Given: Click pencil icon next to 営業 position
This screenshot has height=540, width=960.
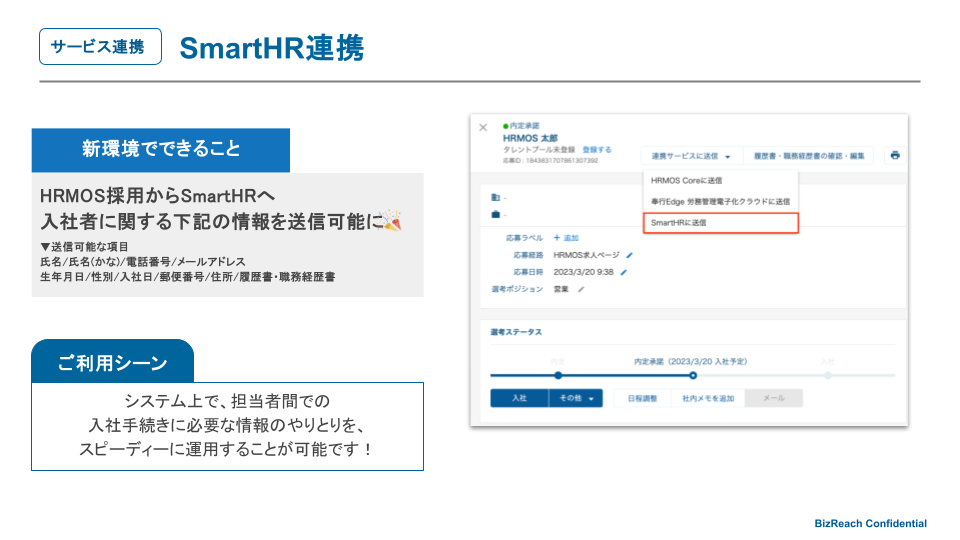Looking at the screenshot, I should [x=581, y=289].
